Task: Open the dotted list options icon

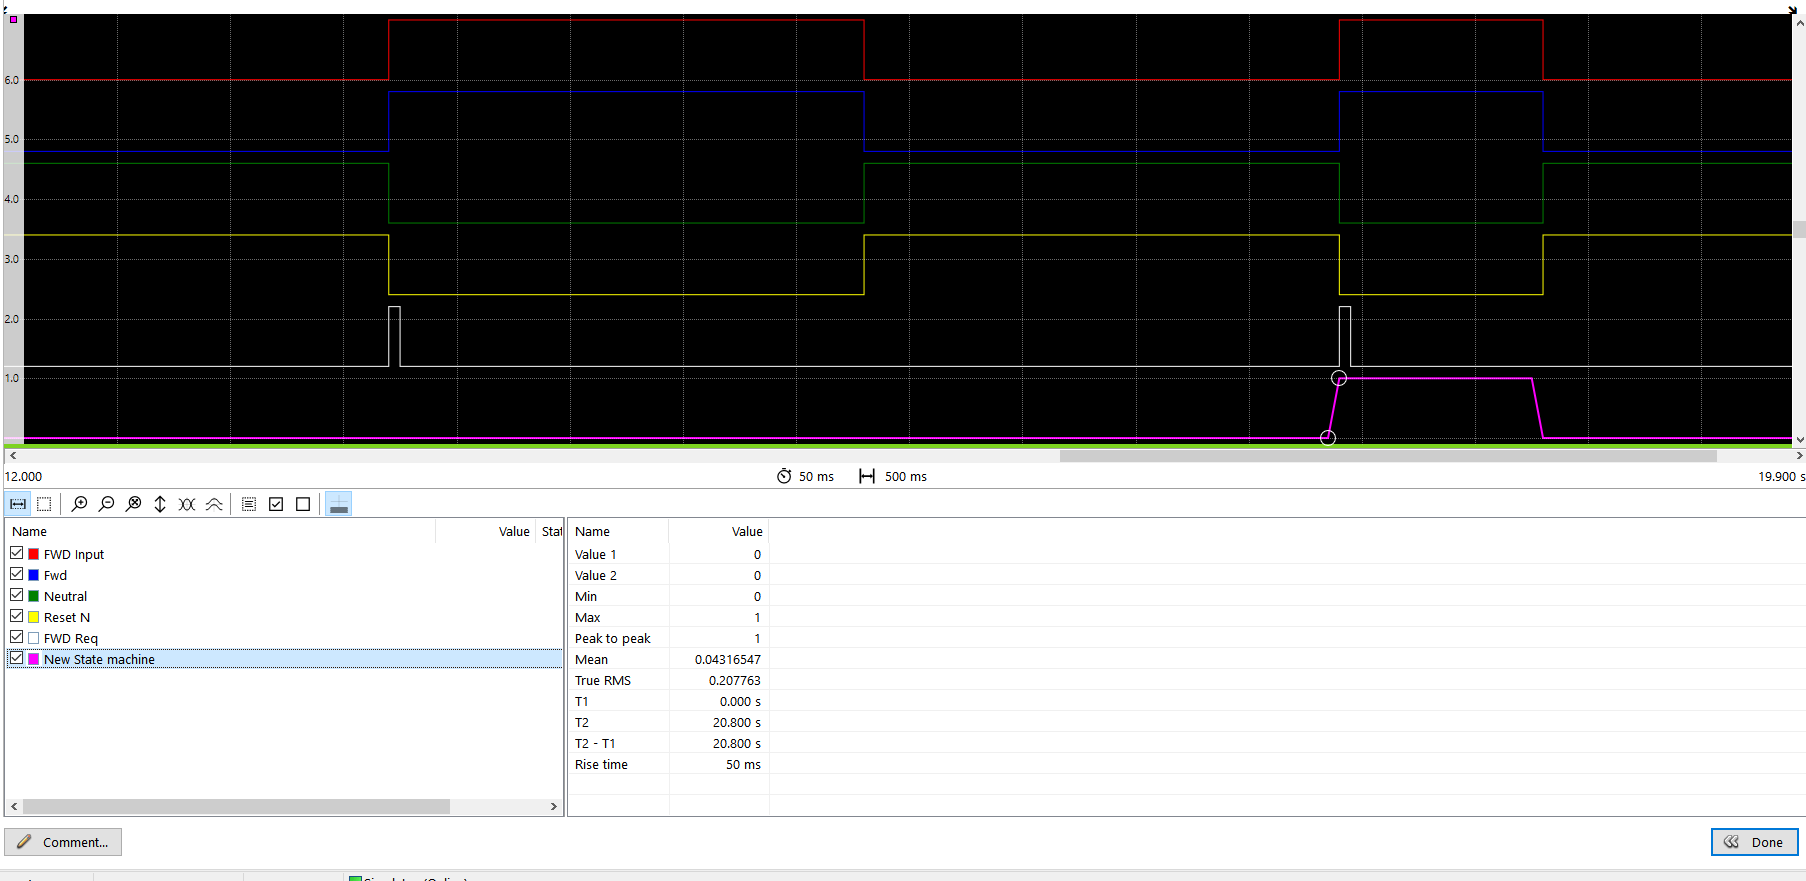Action: tap(249, 504)
